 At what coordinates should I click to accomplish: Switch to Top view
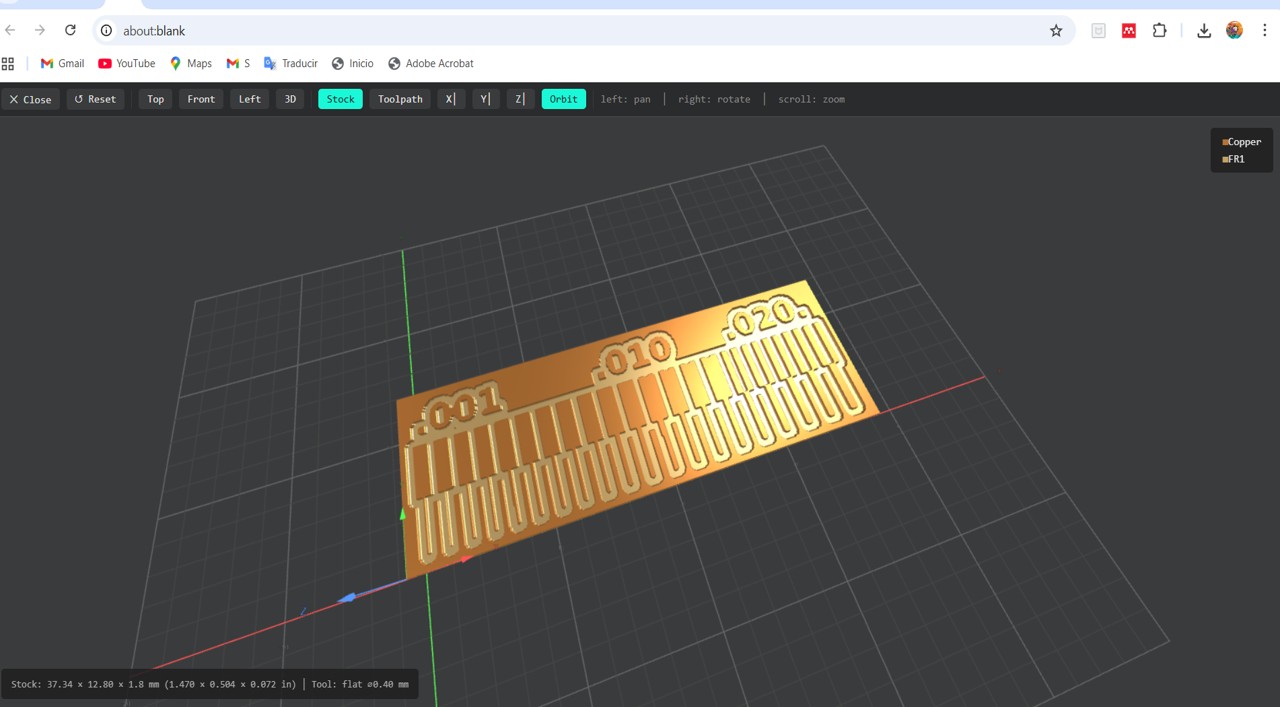(x=155, y=99)
